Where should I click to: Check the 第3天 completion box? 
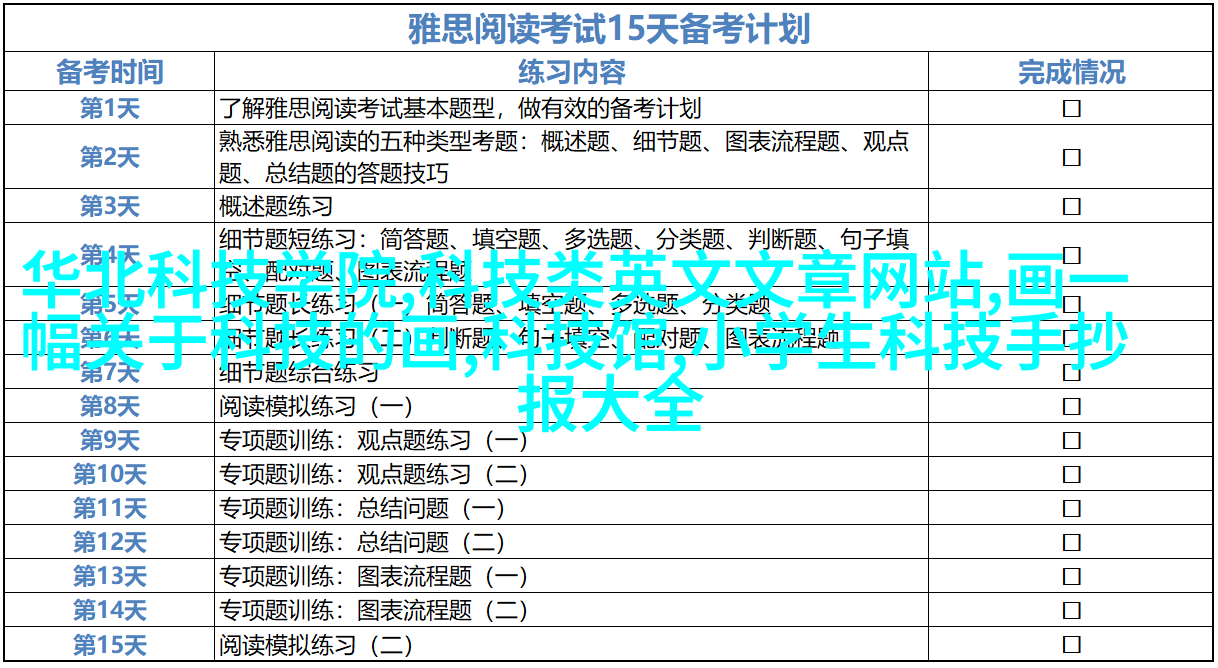(1071, 206)
